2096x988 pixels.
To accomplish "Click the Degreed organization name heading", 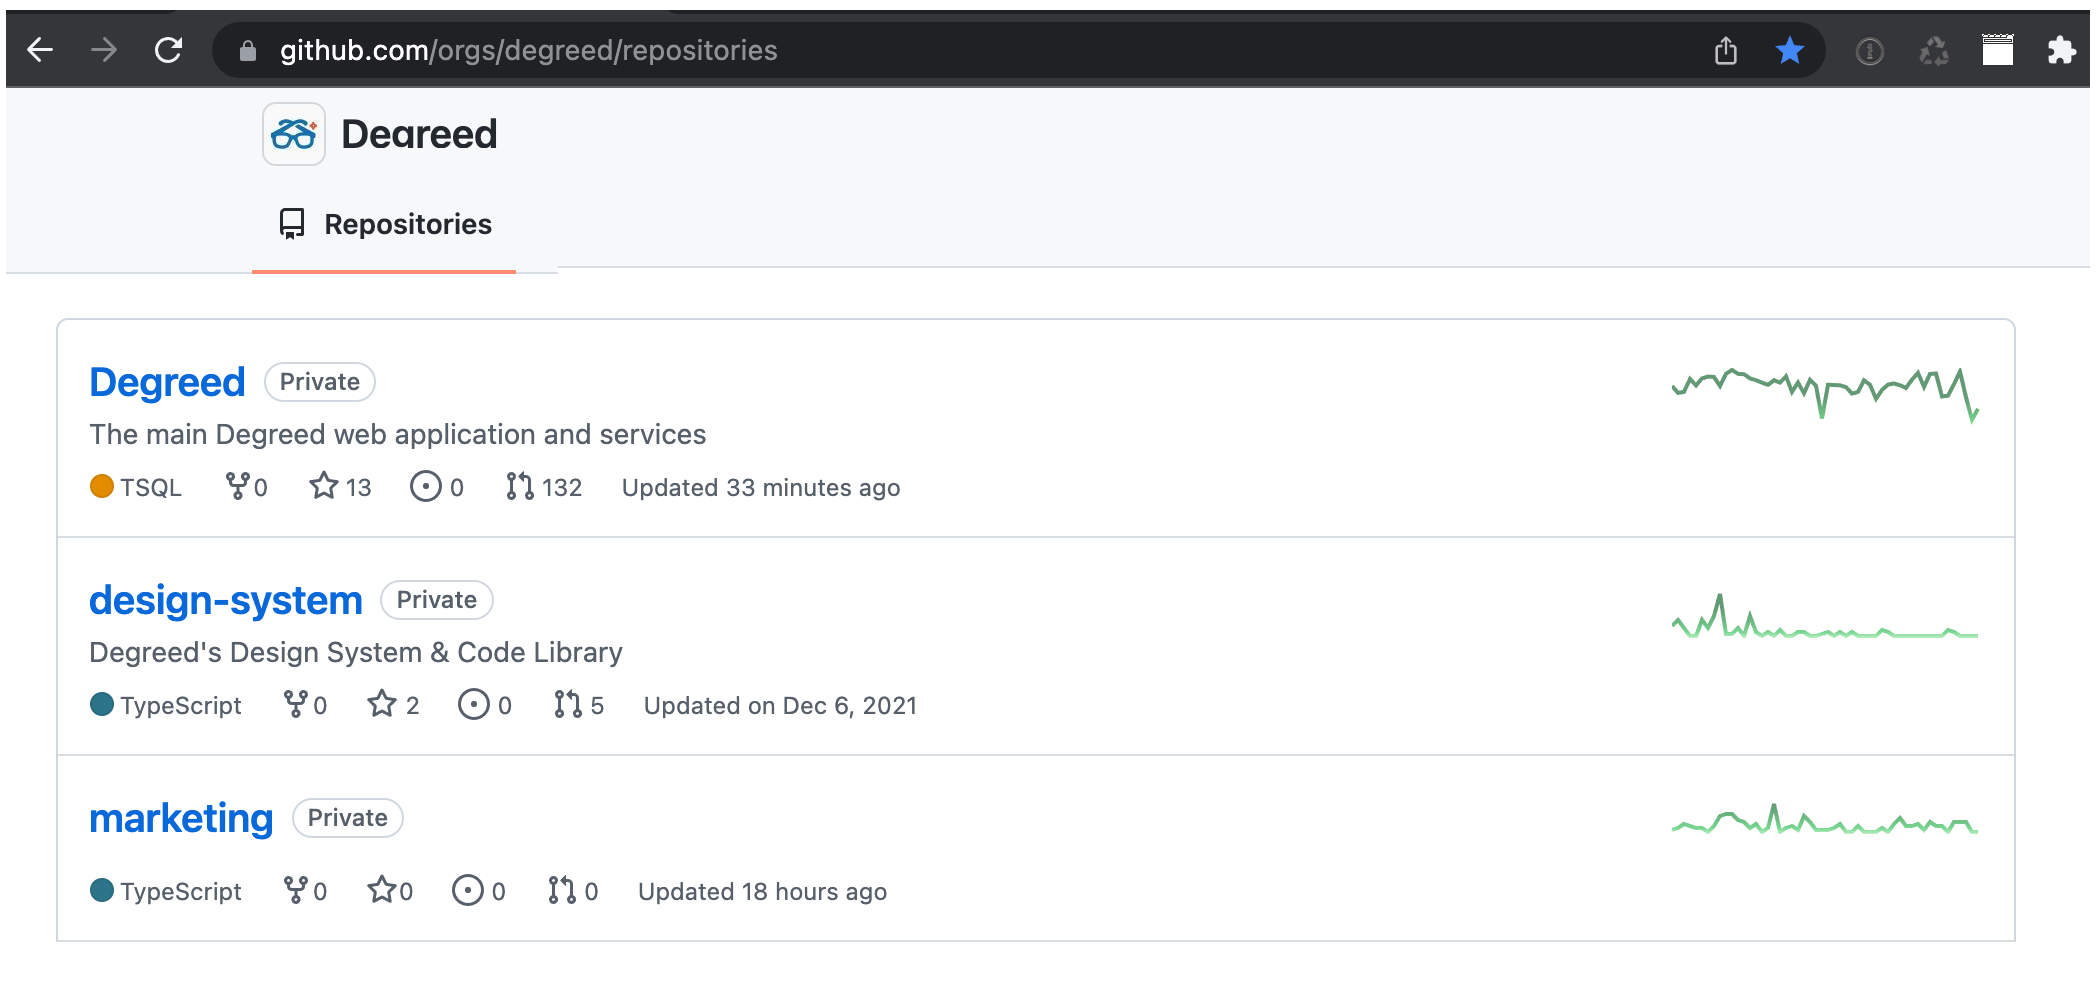I will click(x=419, y=134).
